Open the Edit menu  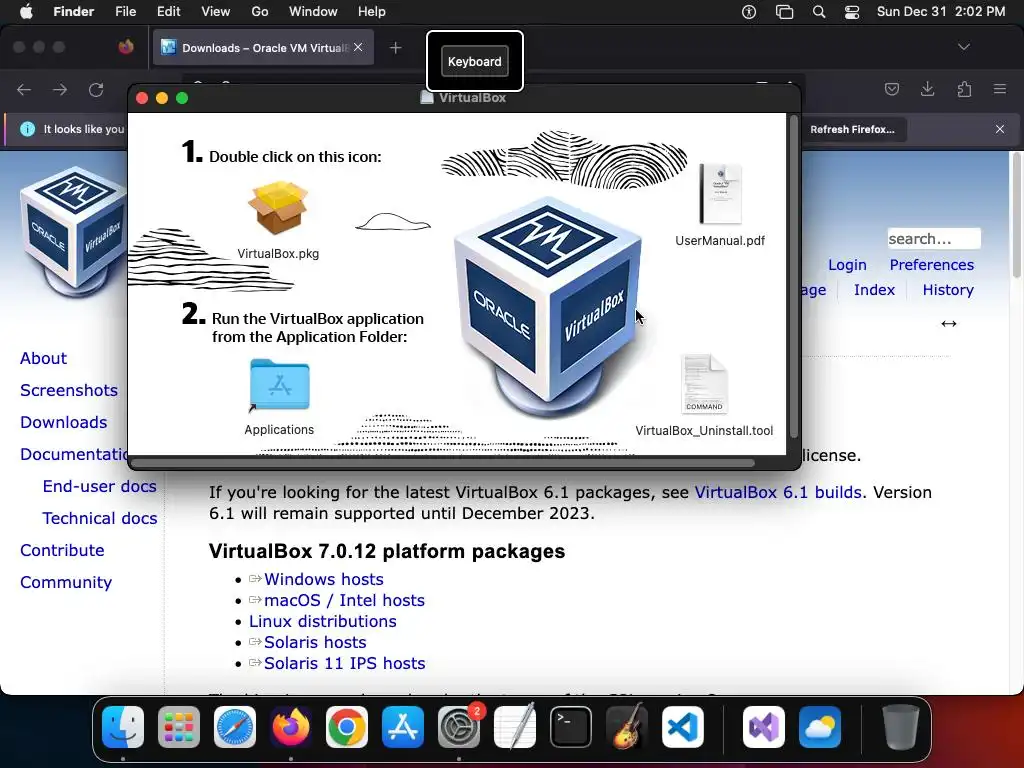pyautogui.click(x=168, y=12)
